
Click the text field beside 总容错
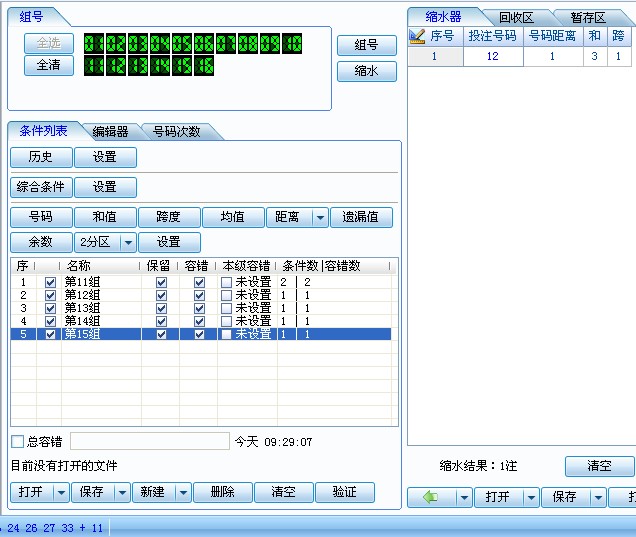[149, 441]
